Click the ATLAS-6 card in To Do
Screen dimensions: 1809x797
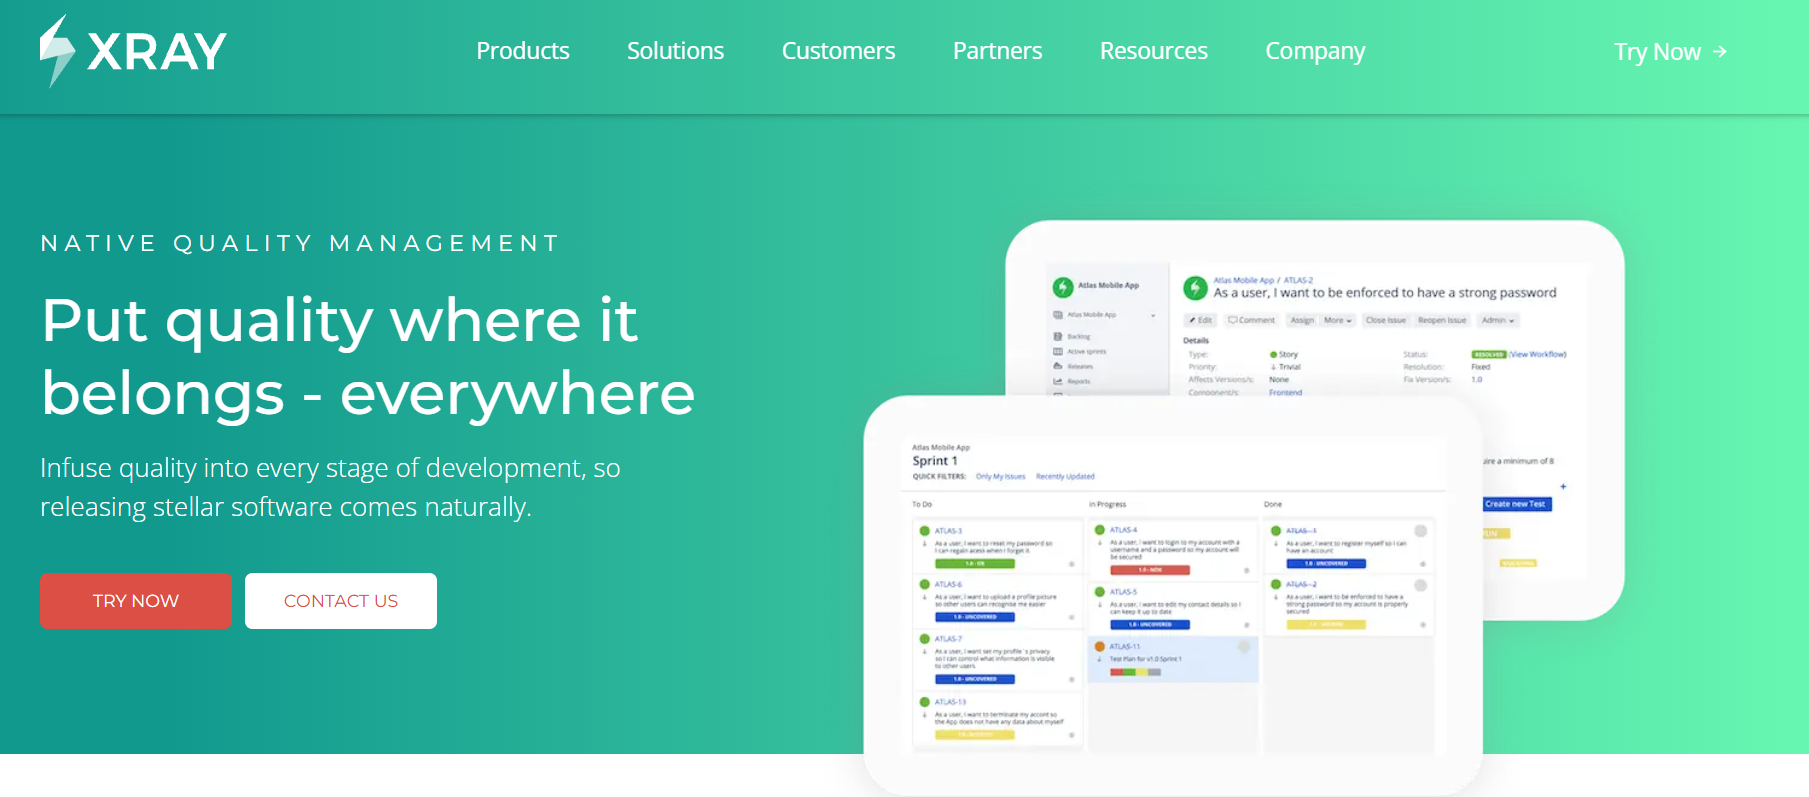pos(997,601)
